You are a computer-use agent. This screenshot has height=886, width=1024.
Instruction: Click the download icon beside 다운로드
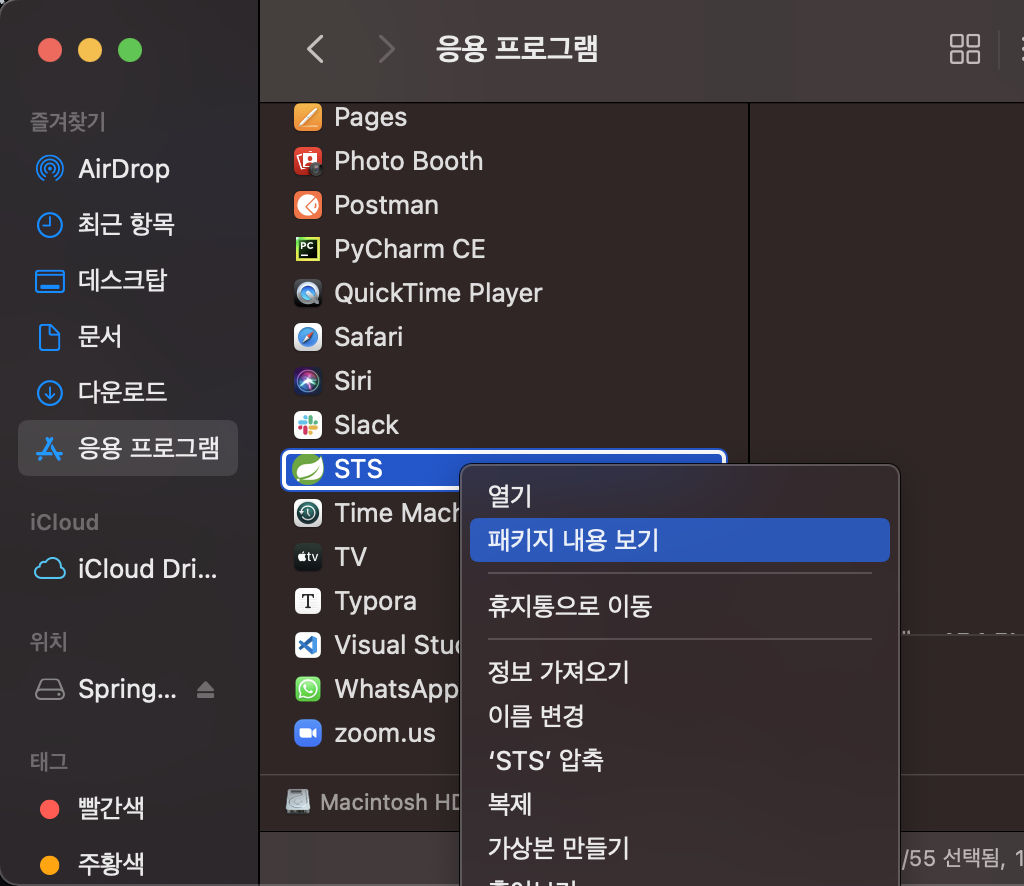(50, 392)
